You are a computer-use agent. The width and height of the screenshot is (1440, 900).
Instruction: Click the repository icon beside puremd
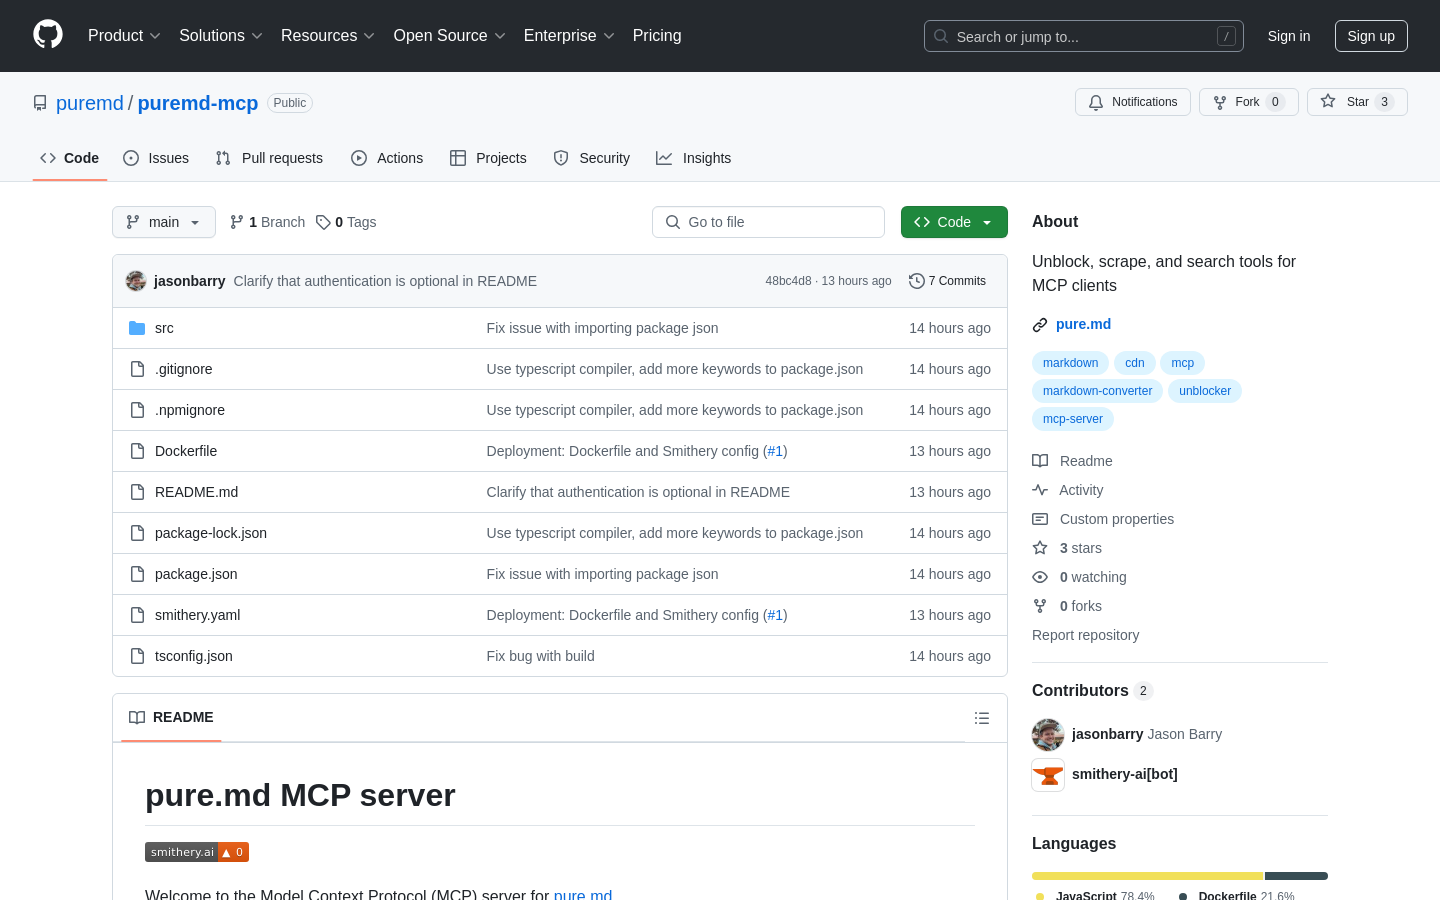coord(40,103)
